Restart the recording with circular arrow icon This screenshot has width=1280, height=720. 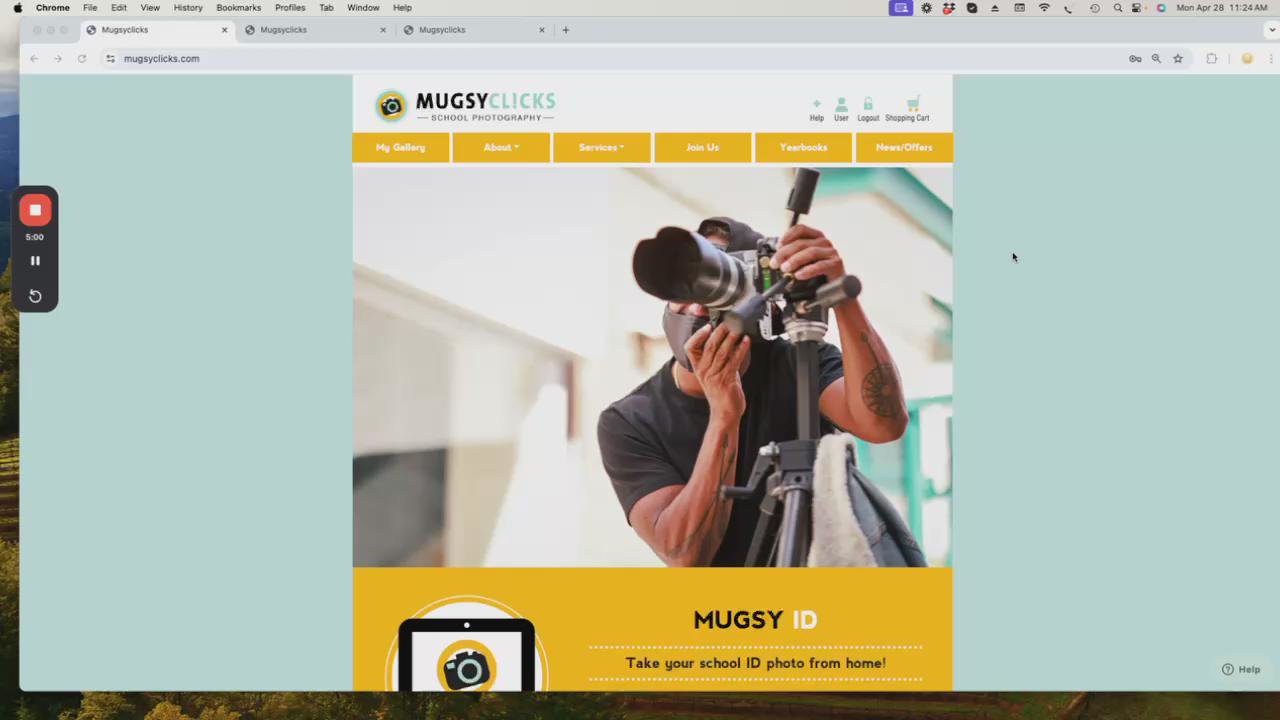tap(35, 296)
